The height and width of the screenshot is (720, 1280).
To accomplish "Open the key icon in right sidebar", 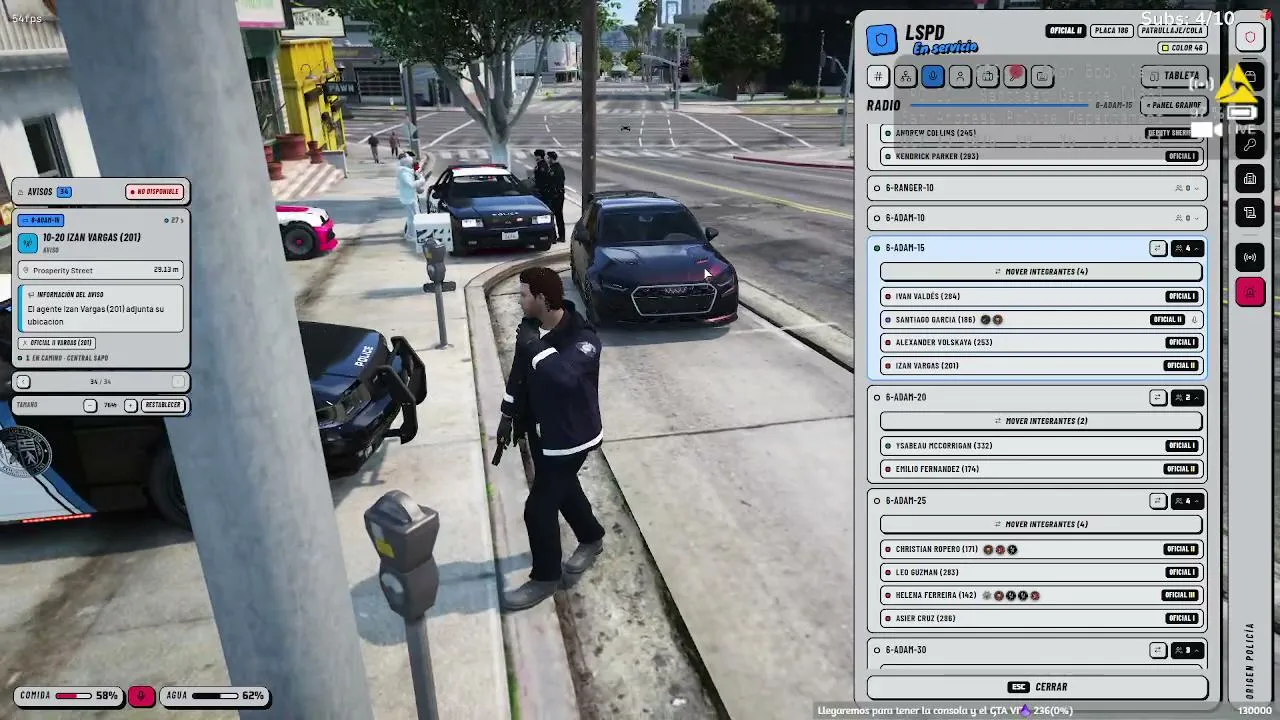I will [x=1250, y=145].
